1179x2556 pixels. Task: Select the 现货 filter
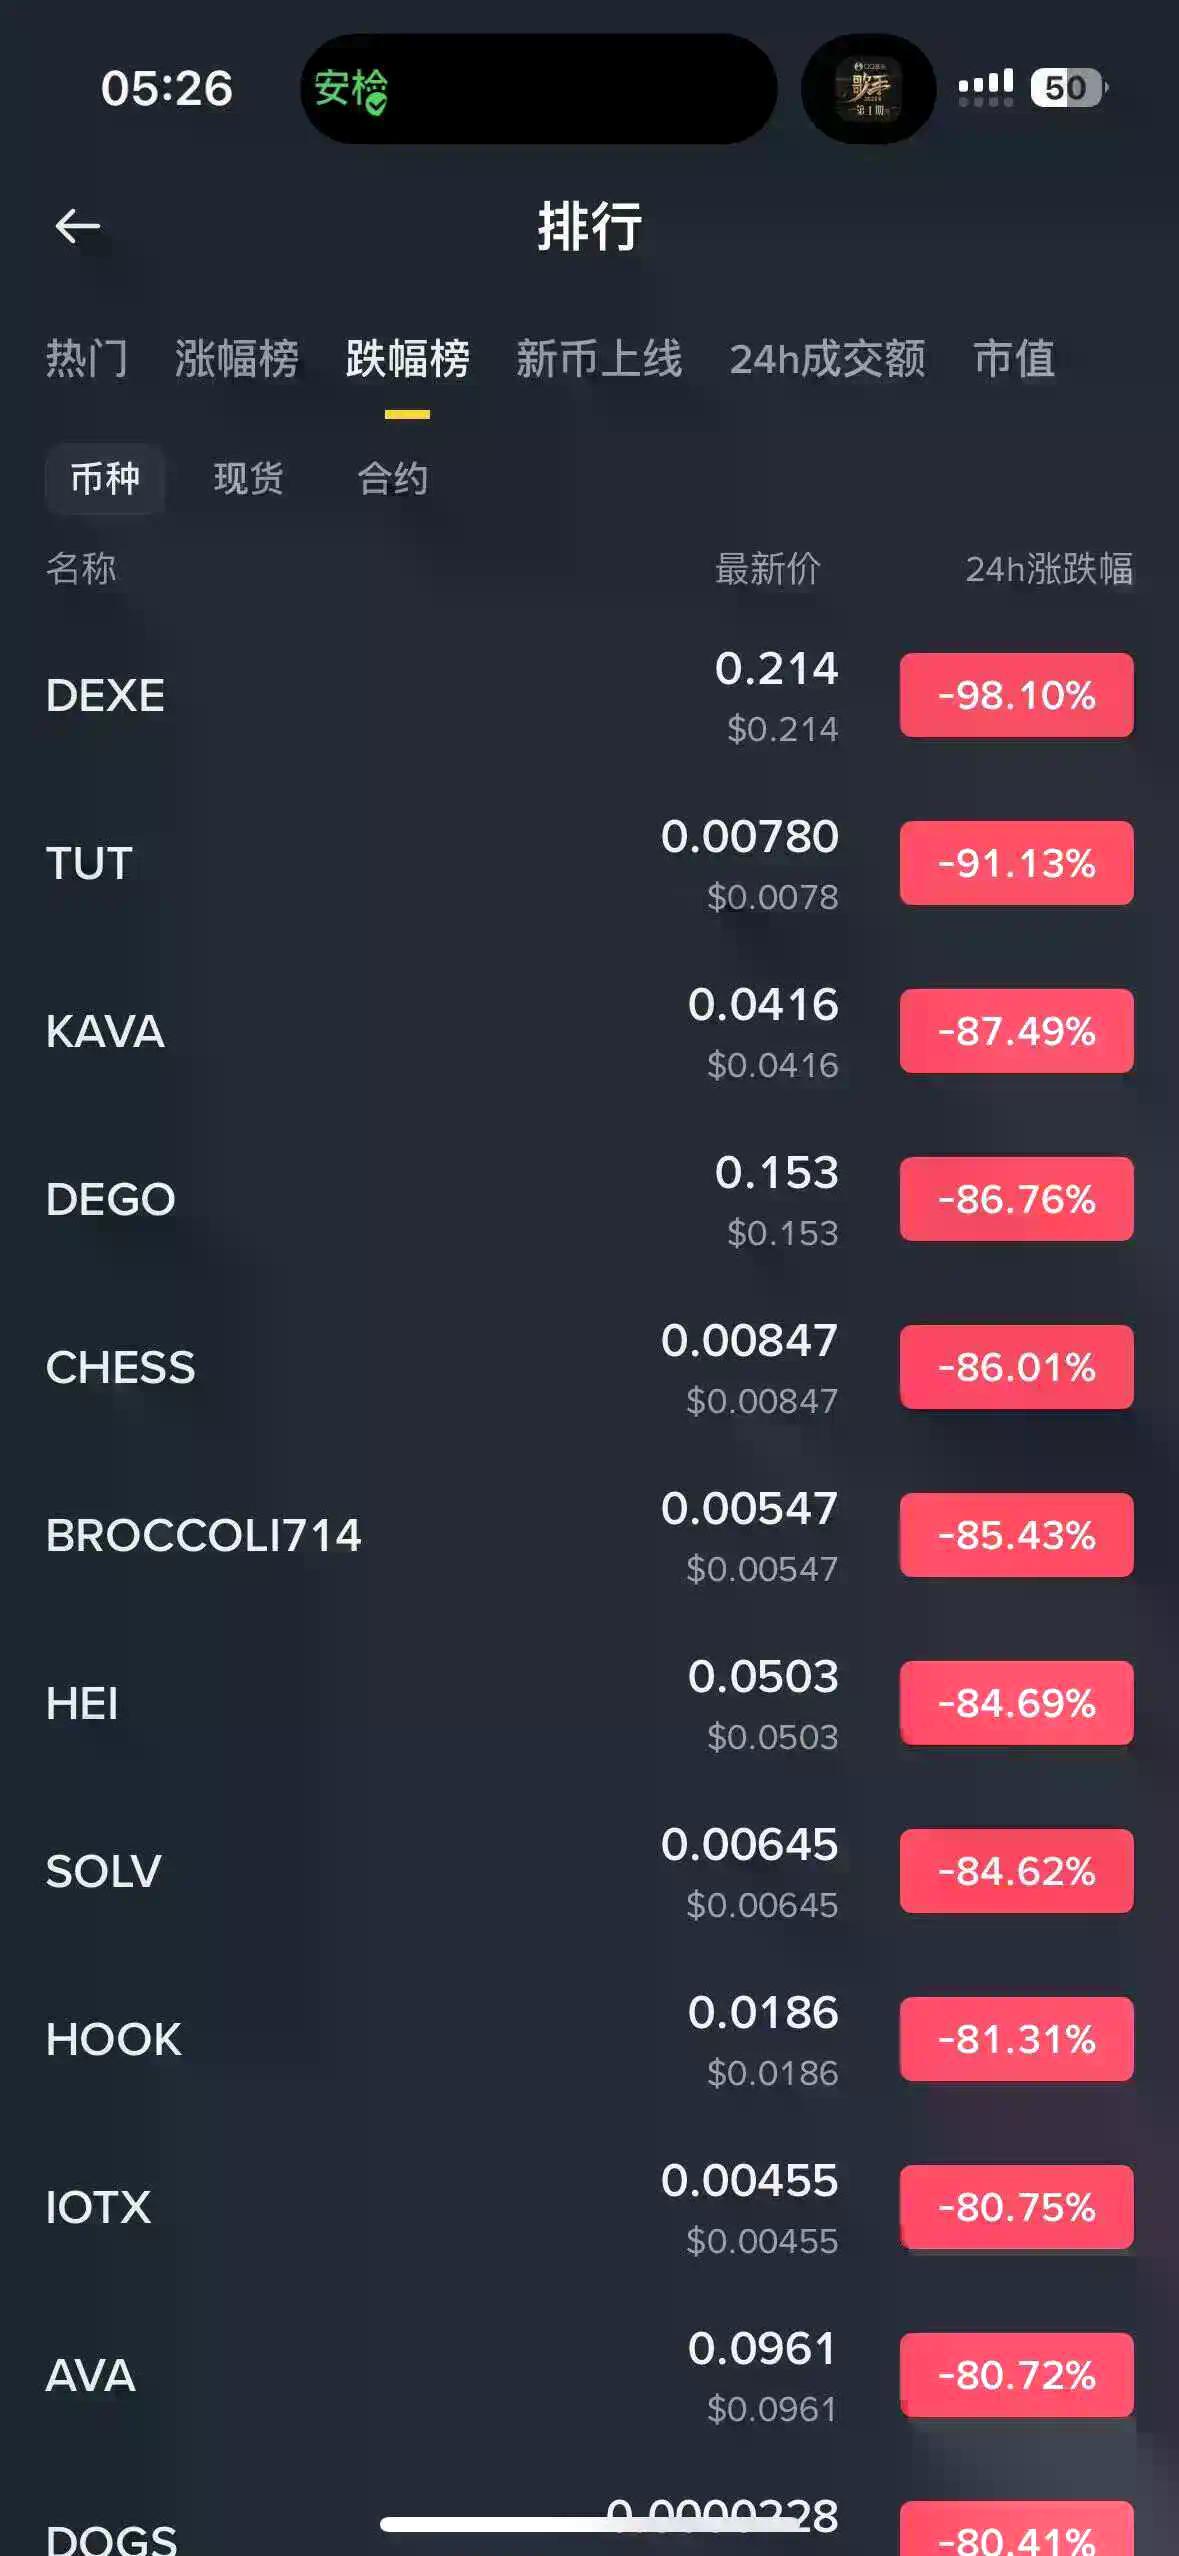249,479
